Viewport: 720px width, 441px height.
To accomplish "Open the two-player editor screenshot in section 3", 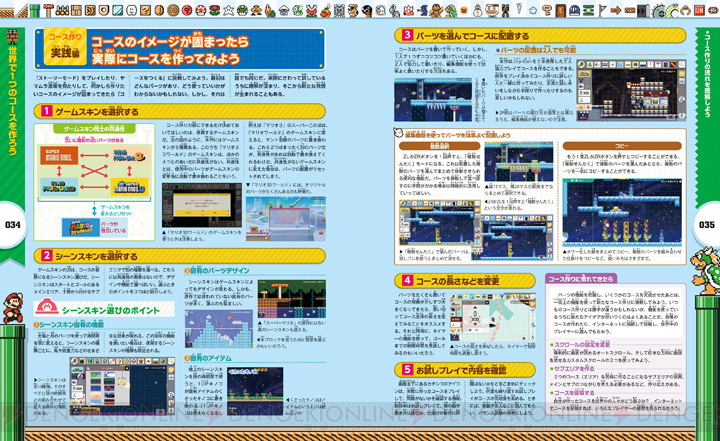I will pos(631,90).
